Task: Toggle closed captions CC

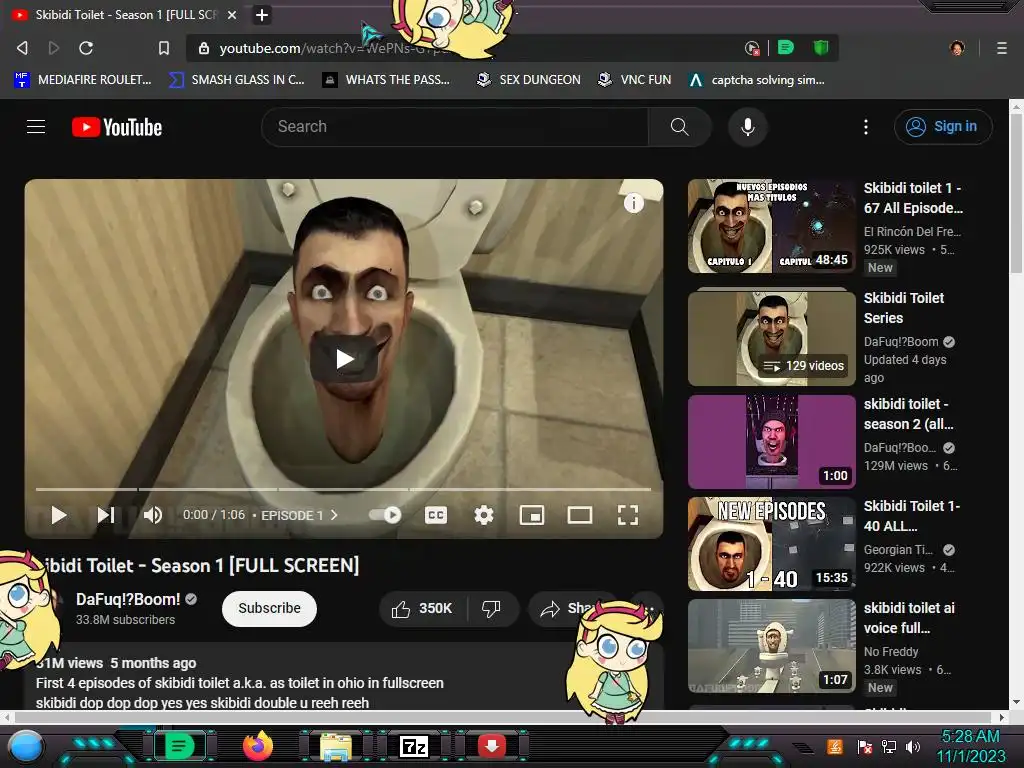Action: [436, 515]
